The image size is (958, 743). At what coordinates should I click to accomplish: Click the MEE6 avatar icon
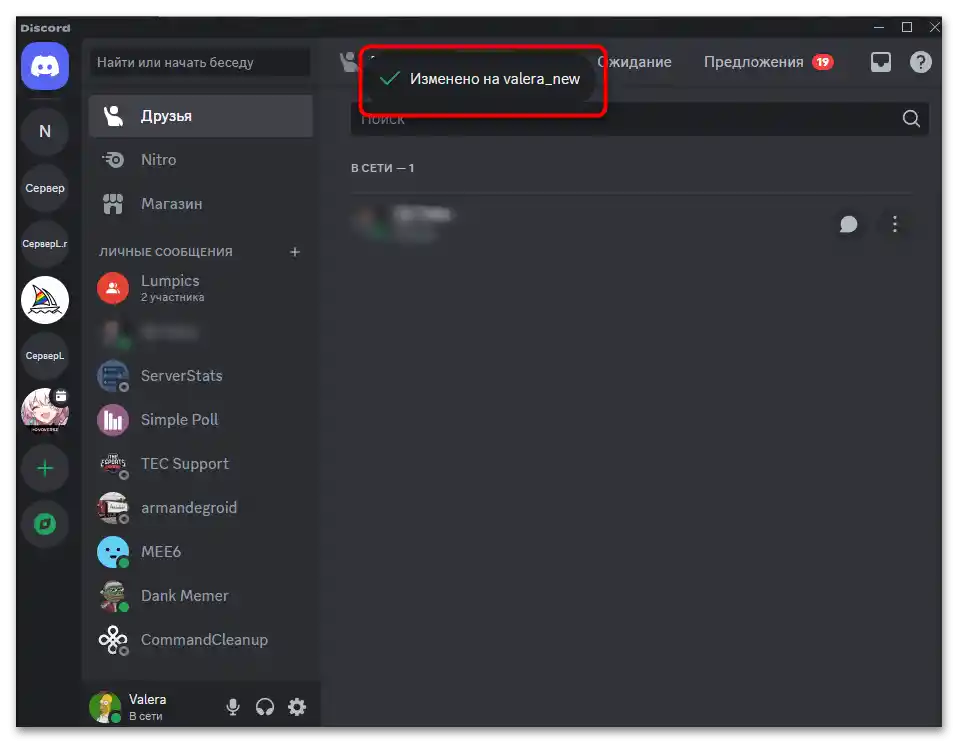pyautogui.click(x=113, y=552)
